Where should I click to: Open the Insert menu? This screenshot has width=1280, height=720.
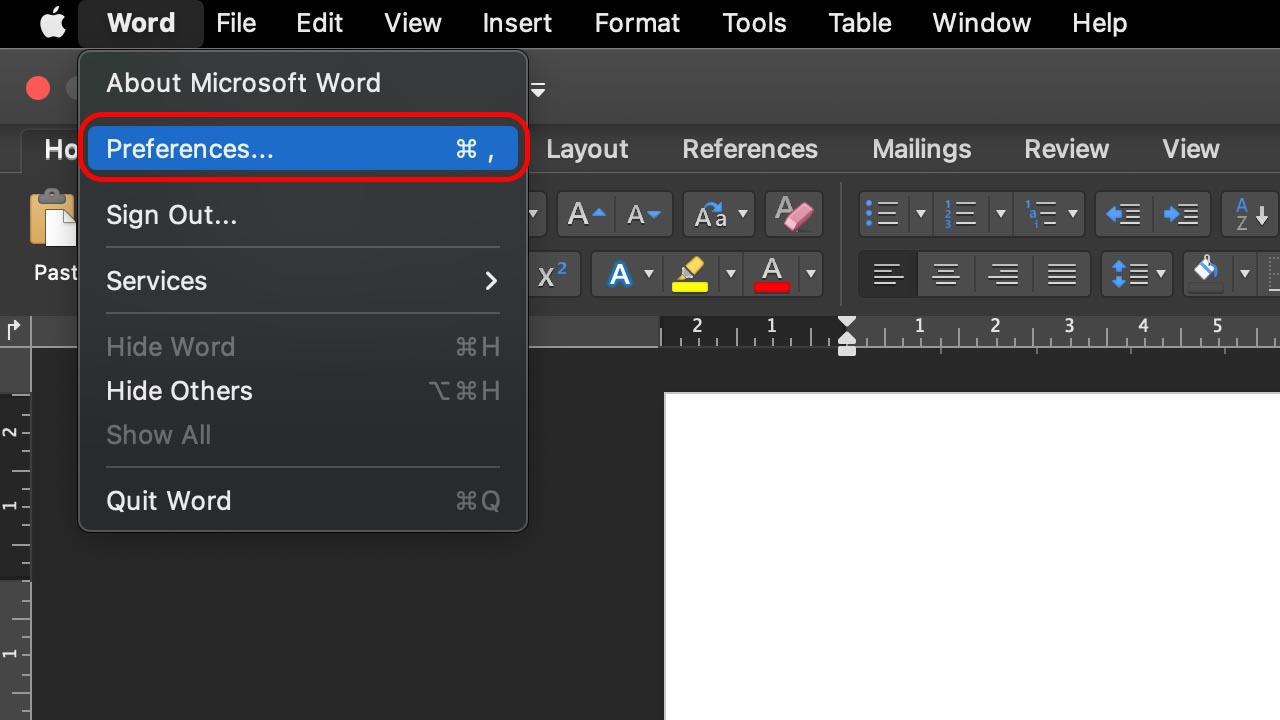click(517, 23)
